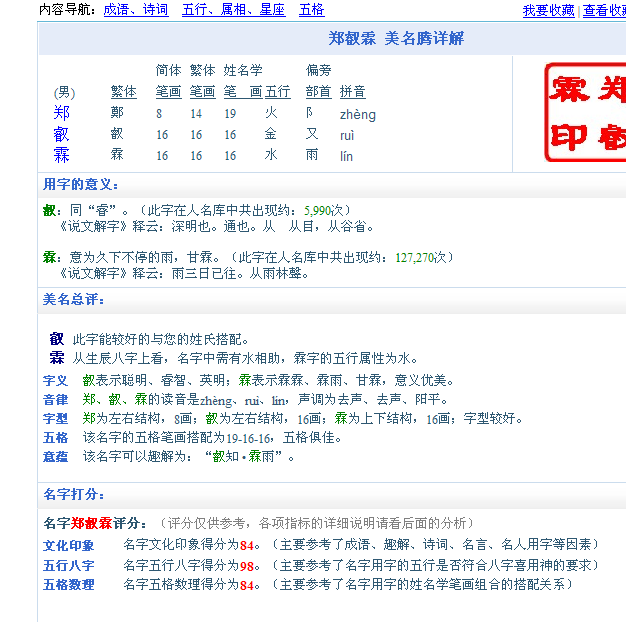Click the 部首 column header link
Viewport: 626px width, 622px height.
pyautogui.click(x=319, y=92)
